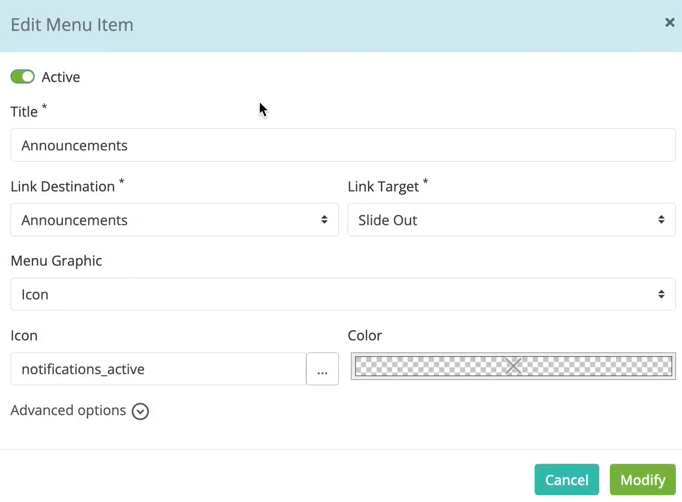682x502 pixels.
Task: Expand Advanced options chevron icon
Action: coord(140,411)
